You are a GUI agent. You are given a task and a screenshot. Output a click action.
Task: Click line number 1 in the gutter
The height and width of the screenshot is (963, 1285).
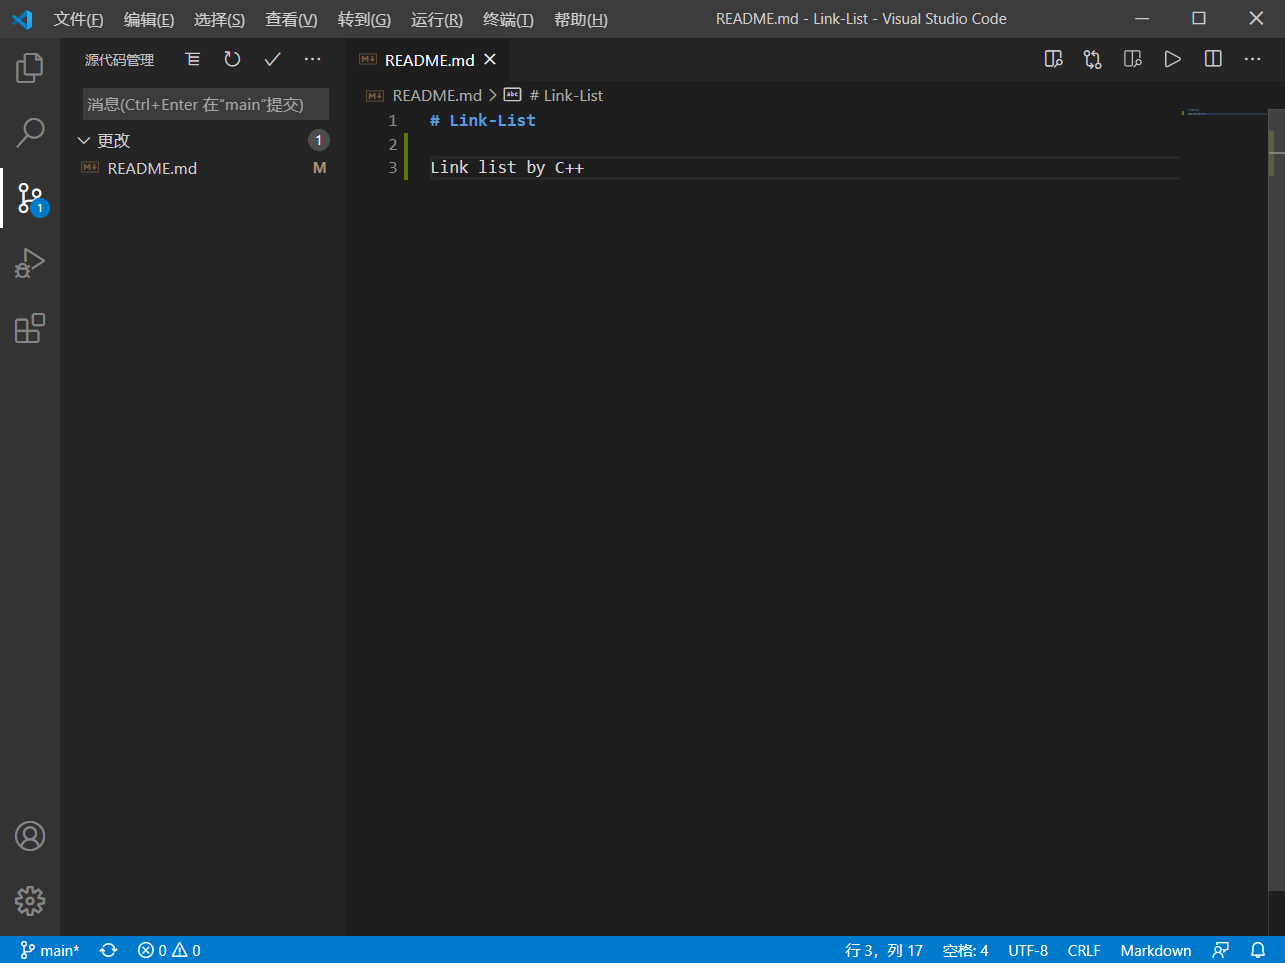(x=393, y=120)
